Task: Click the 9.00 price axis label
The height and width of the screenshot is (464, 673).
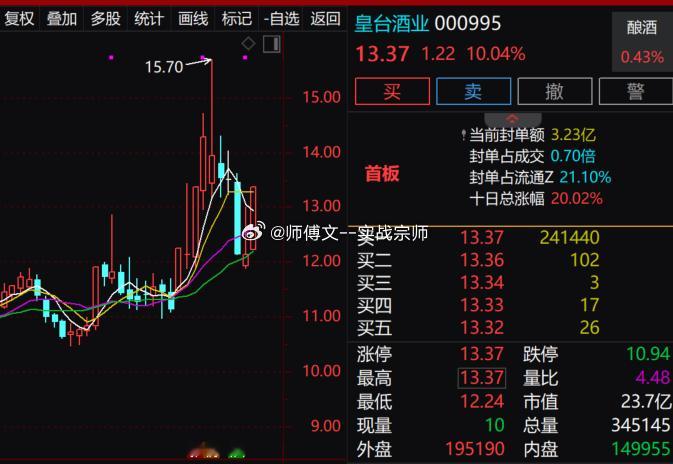Action: pos(325,426)
